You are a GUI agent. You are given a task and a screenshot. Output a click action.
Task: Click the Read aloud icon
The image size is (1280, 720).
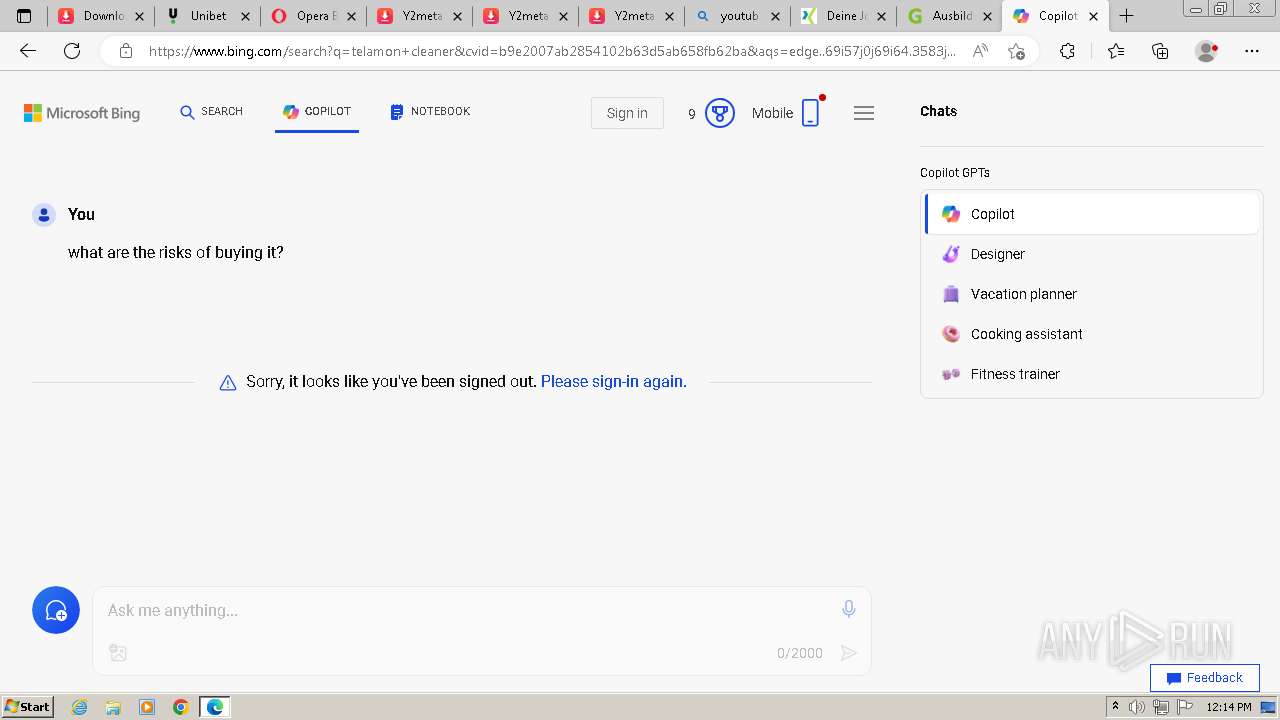tap(980, 51)
